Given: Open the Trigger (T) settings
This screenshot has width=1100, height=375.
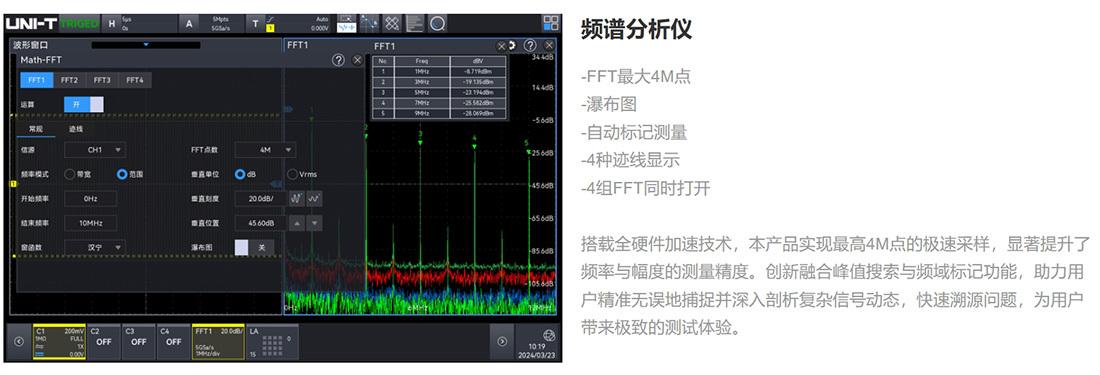Looking at the screenshot, I should [x=255, y=23].
